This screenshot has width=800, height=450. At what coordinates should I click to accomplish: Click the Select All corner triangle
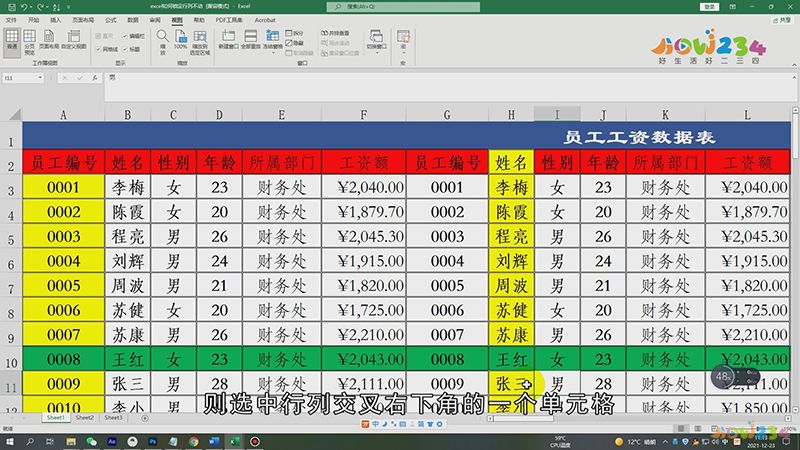15,114
